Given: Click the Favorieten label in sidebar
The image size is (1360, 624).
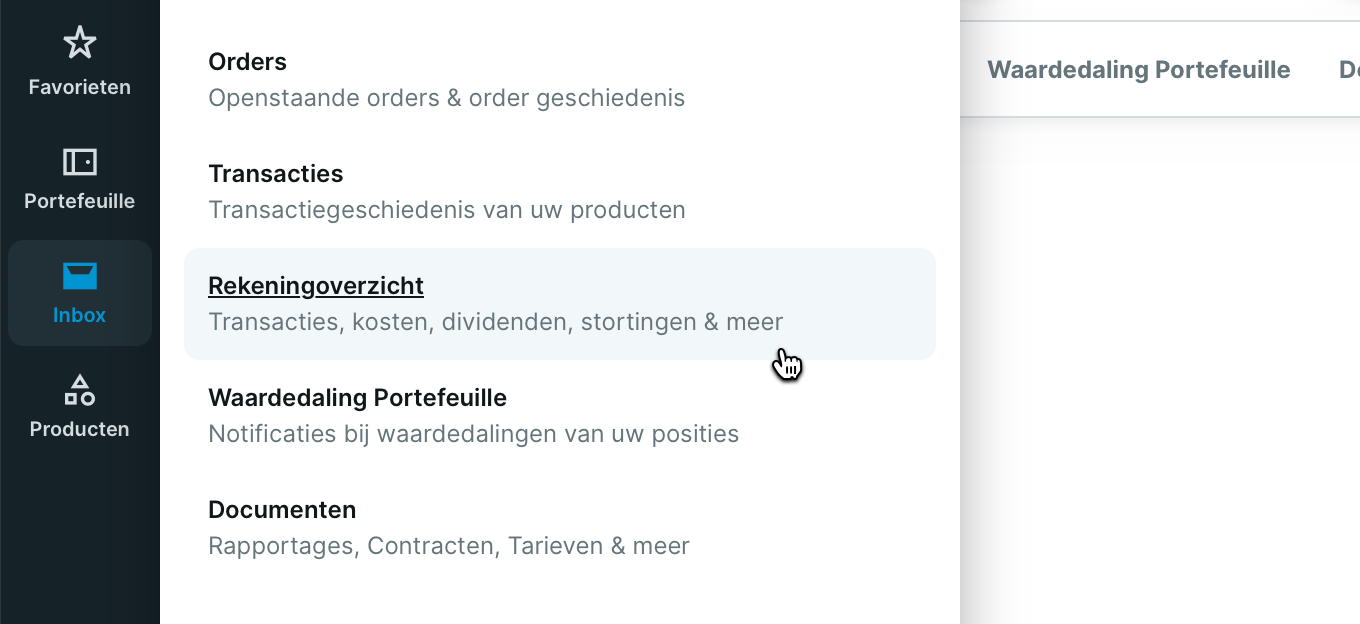Looking at the screenshot, I should (x=79, y=87).
